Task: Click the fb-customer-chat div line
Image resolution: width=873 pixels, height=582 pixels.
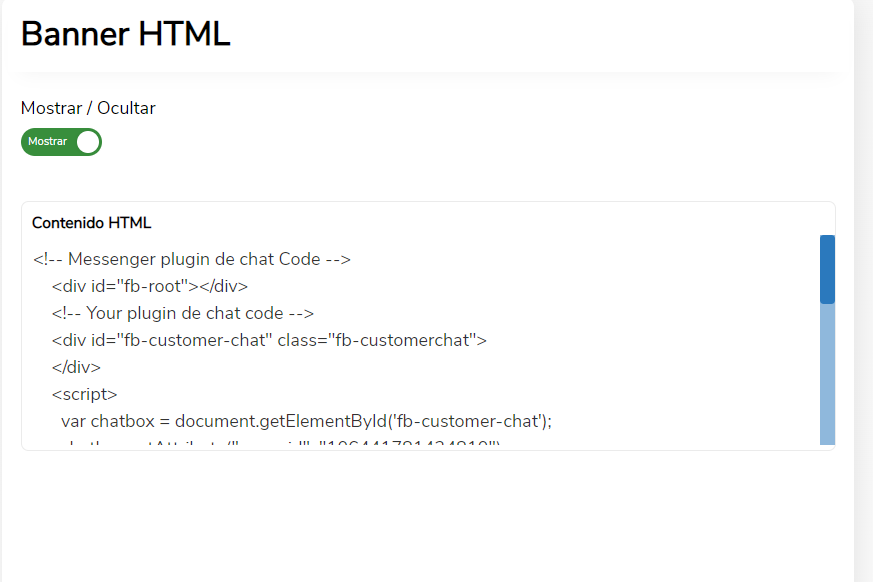Action: pyautogui.click(x=269, y=340)
